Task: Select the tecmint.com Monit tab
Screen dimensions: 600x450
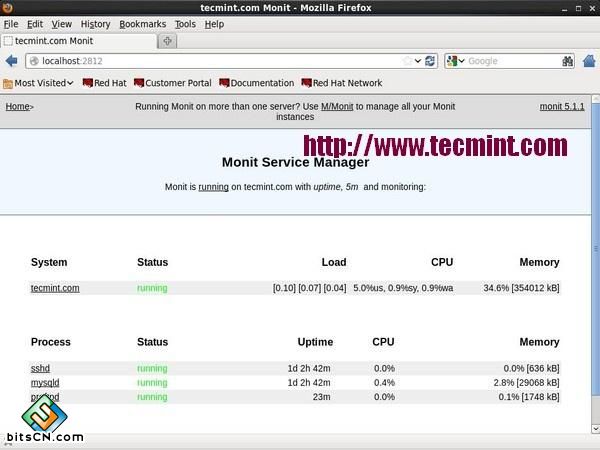Action: [x=78, y=41]
